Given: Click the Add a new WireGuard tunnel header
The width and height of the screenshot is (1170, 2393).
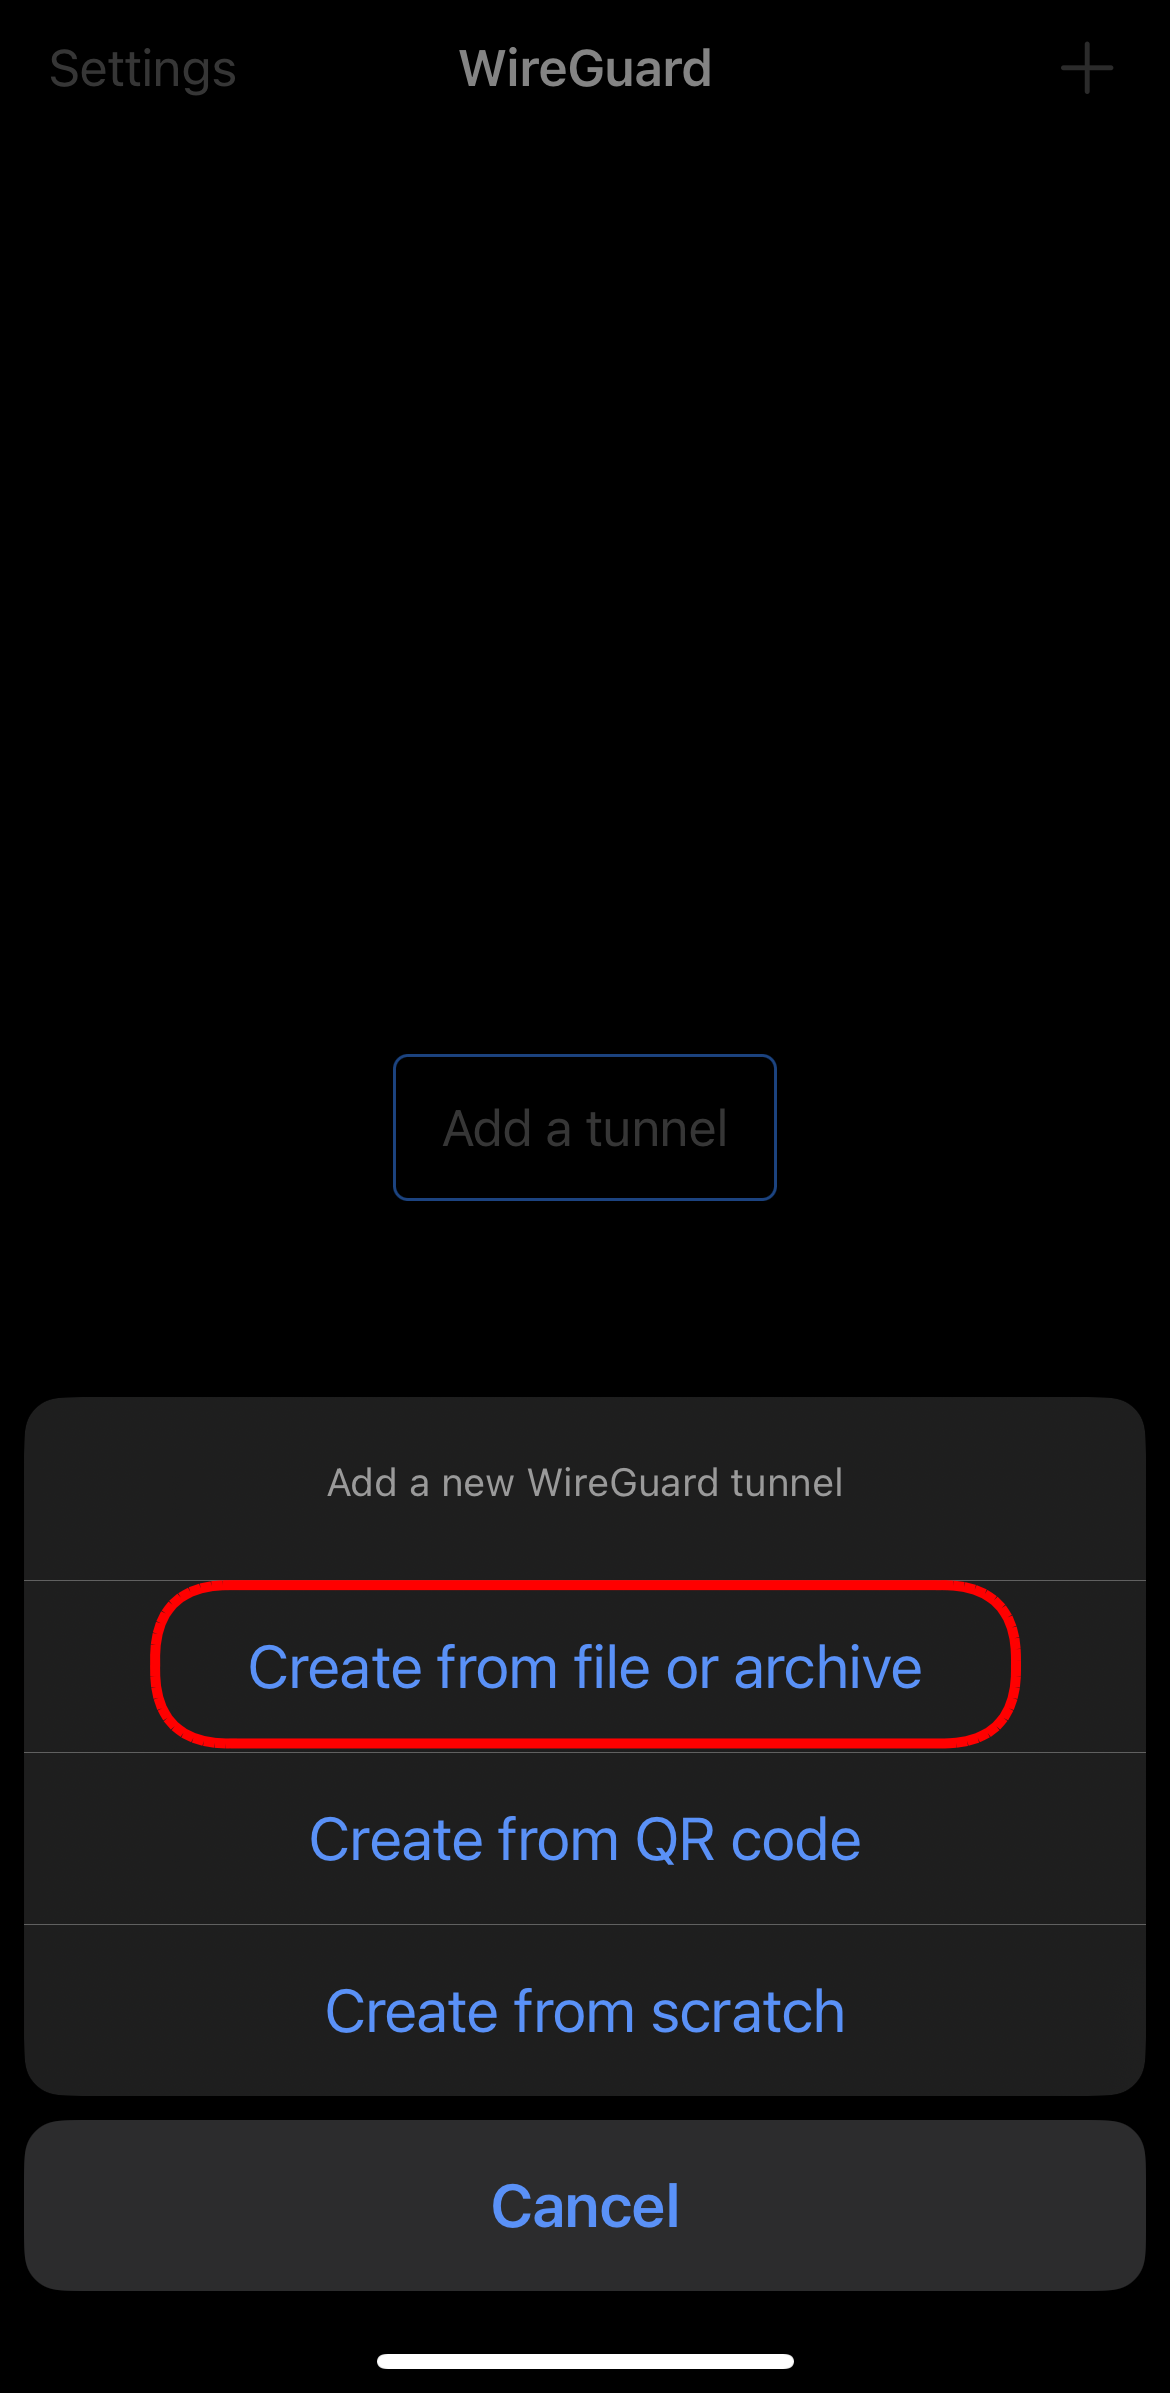Looking at the screenshot, I should (585, 1483).
